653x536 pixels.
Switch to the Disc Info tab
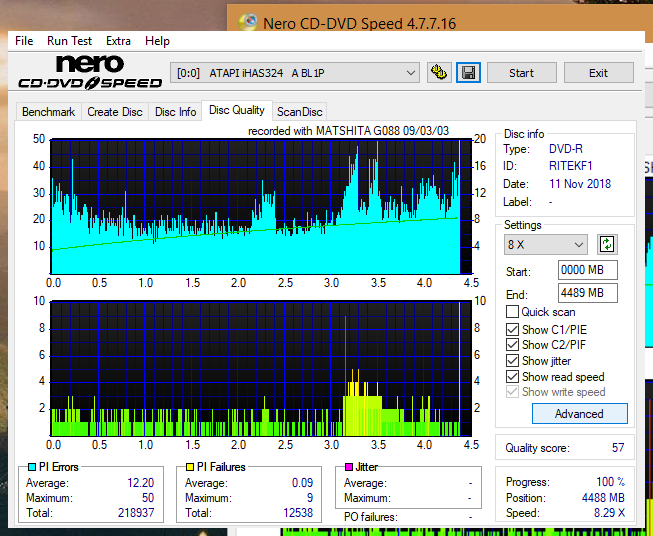tap(175, 112)
